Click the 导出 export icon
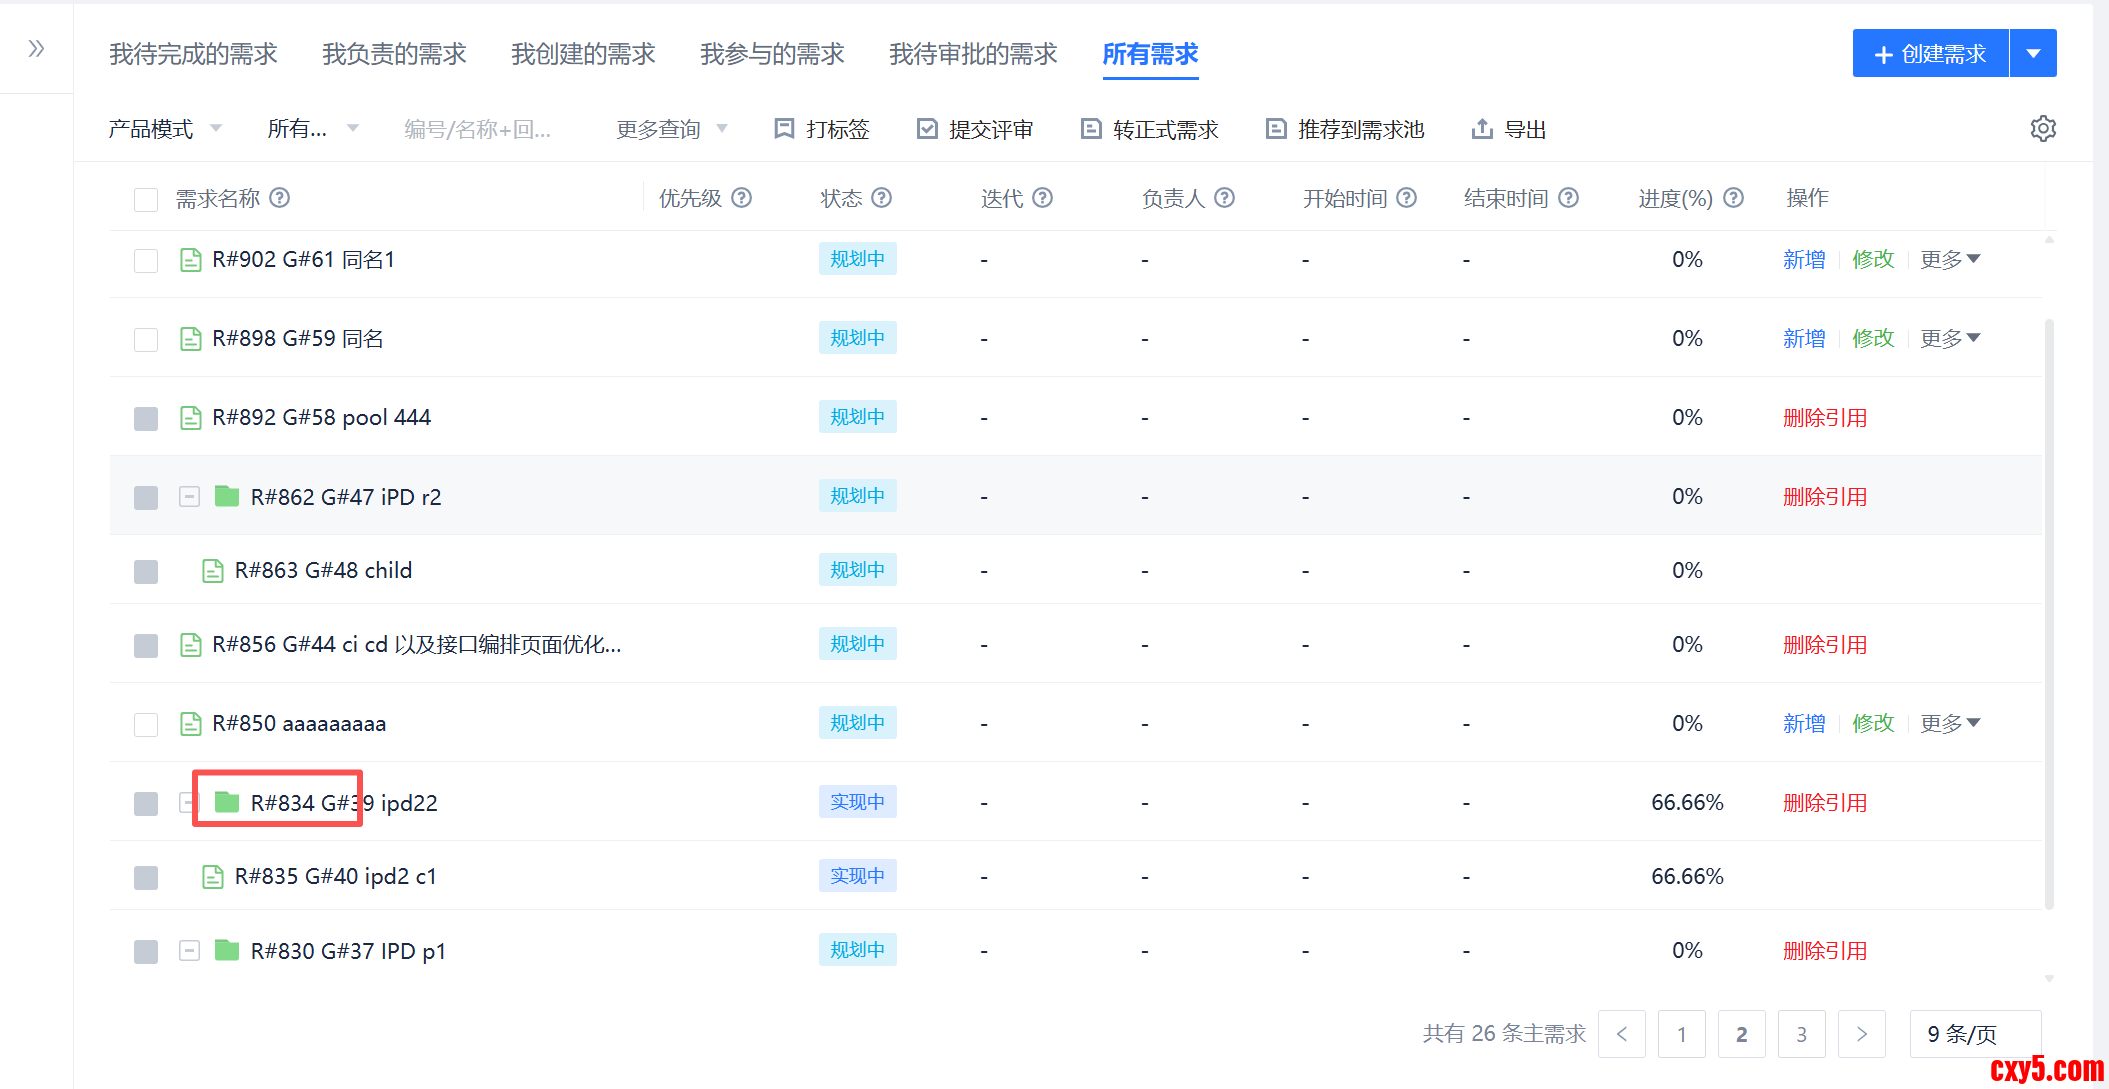Image resolution: width=2109 pixels, height=1089 pixels. pyautogui.click(x=1482, y=129)
